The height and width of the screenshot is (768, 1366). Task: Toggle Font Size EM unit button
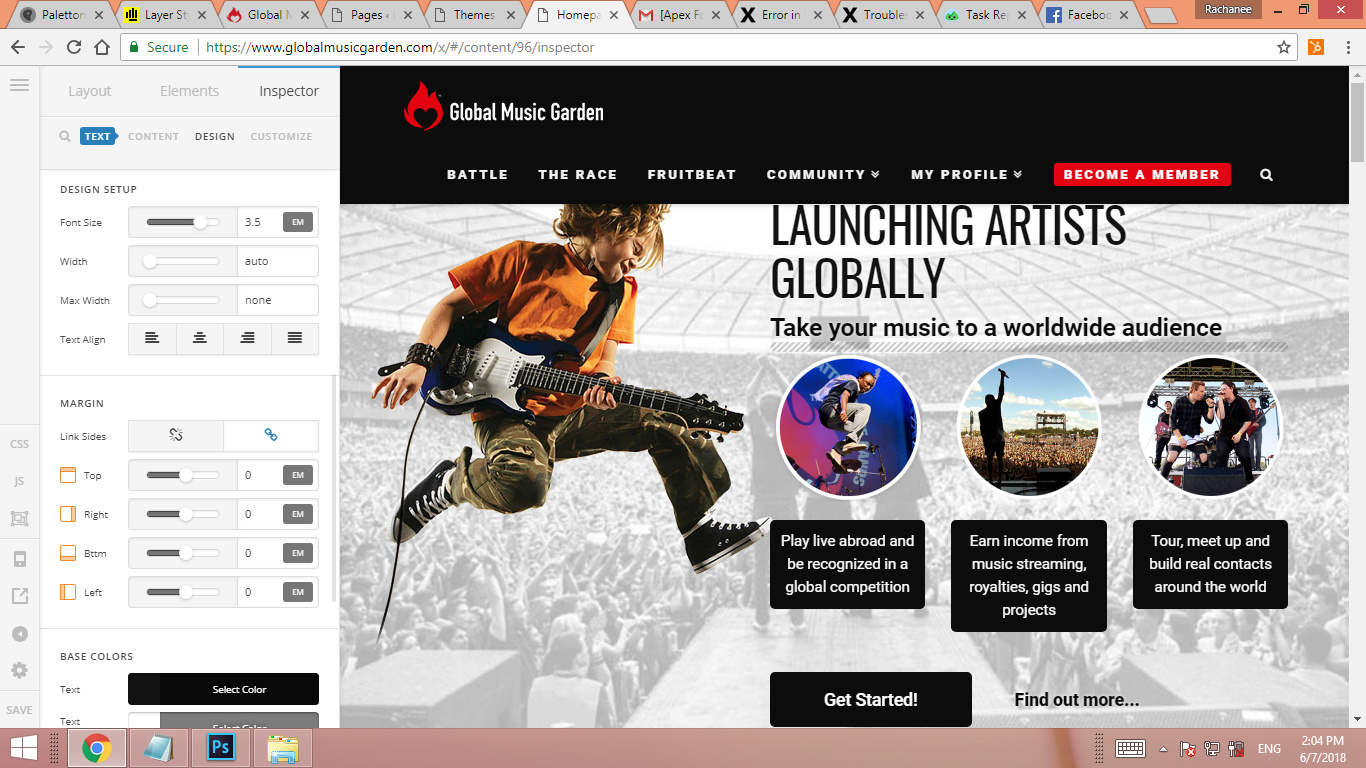coord(297,222)
